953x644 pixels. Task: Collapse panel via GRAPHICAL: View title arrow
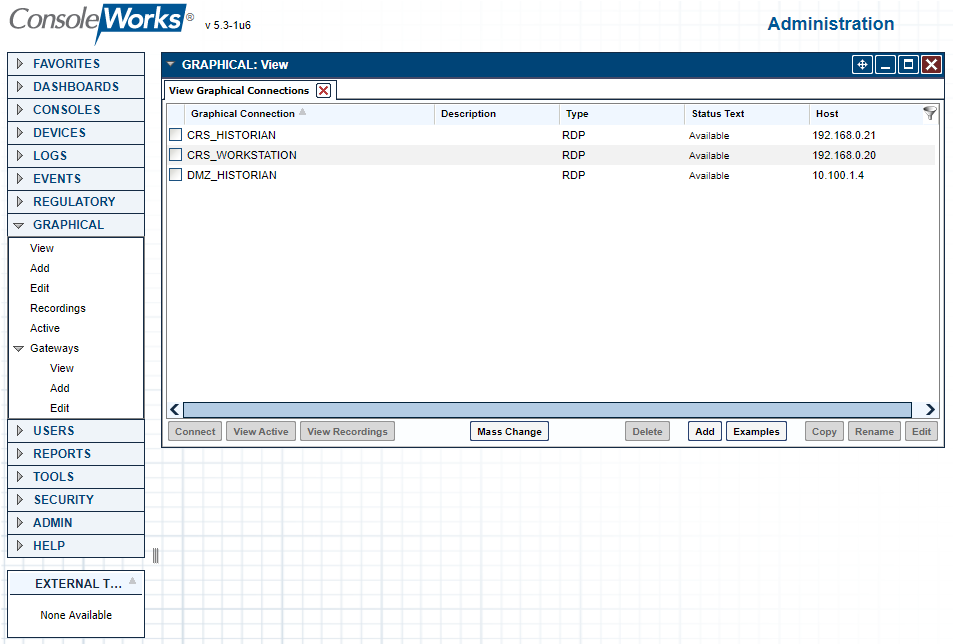pyautogui.click(x=171, y=64)
